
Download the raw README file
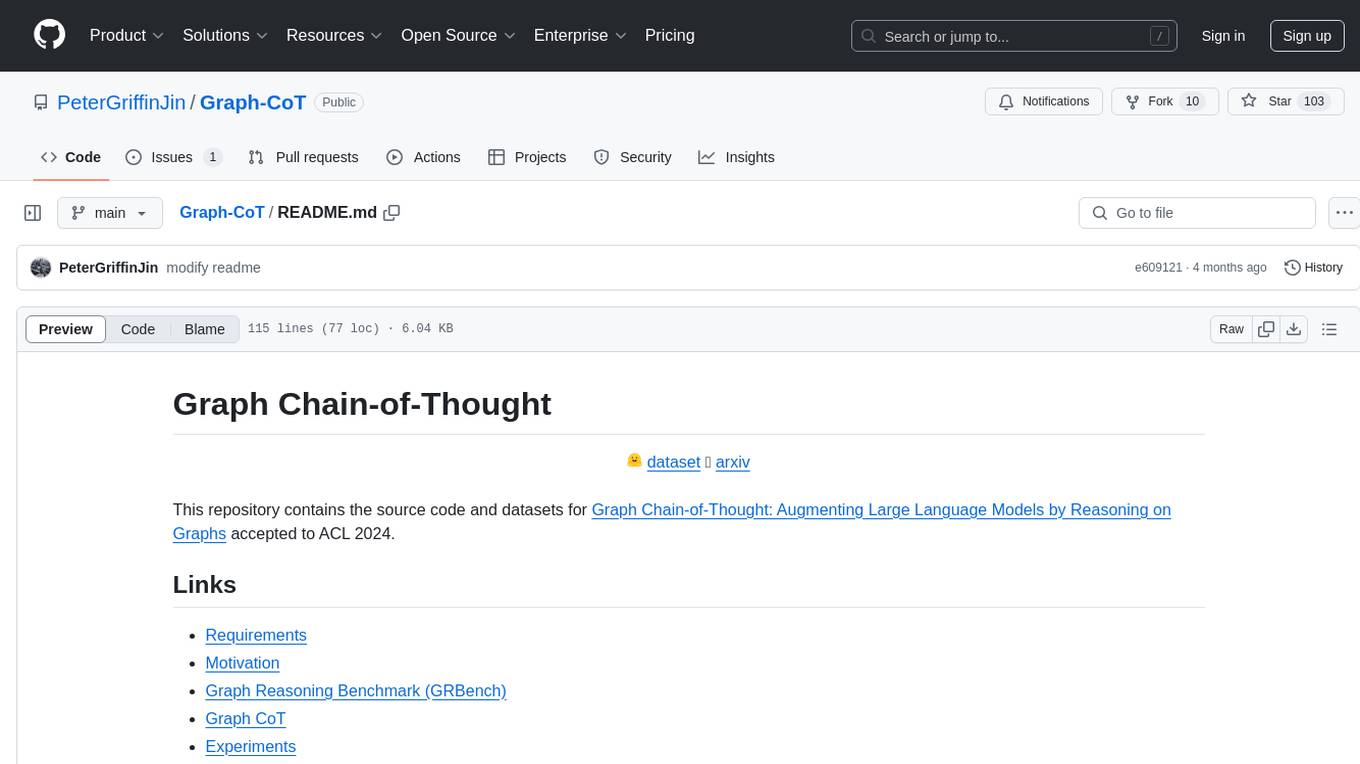tap(1294, 329)
